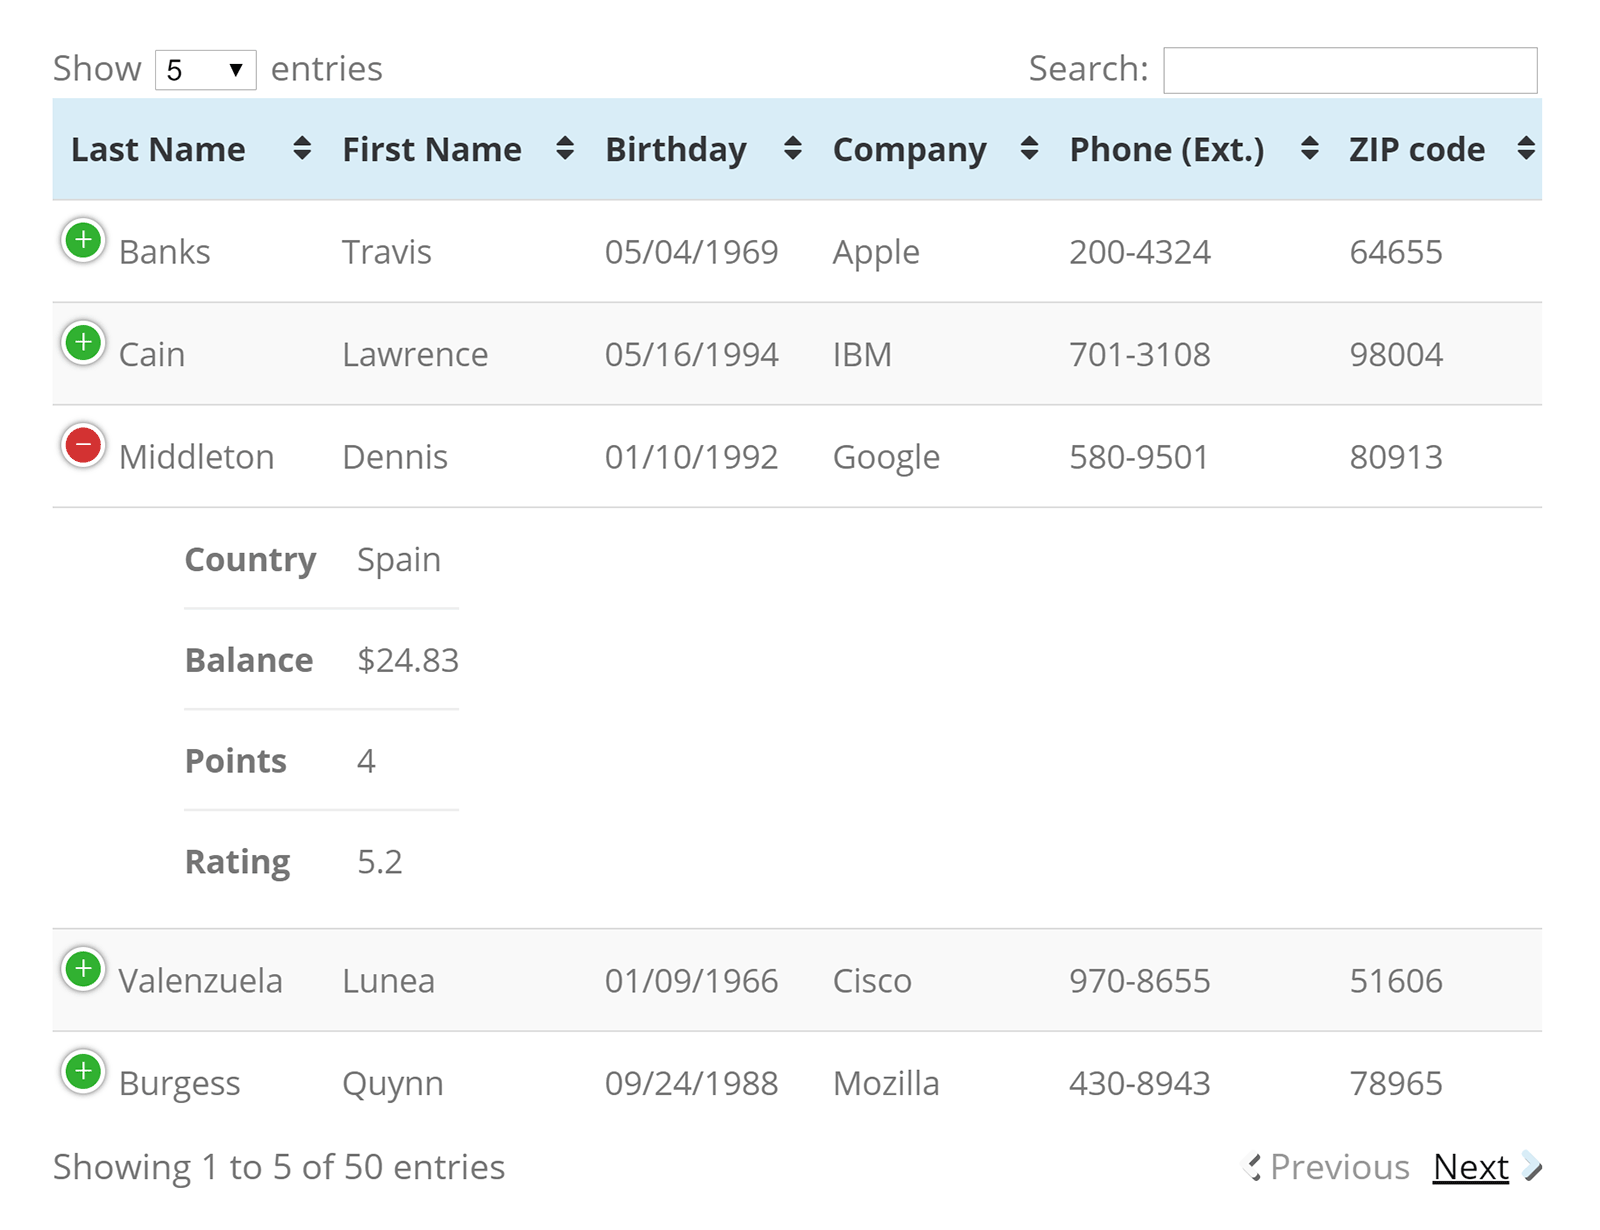Select IBM in Lawrence Cain's row
Image resolution: width=1600 pixels, height=1230 pixels.
pos(861,354)
